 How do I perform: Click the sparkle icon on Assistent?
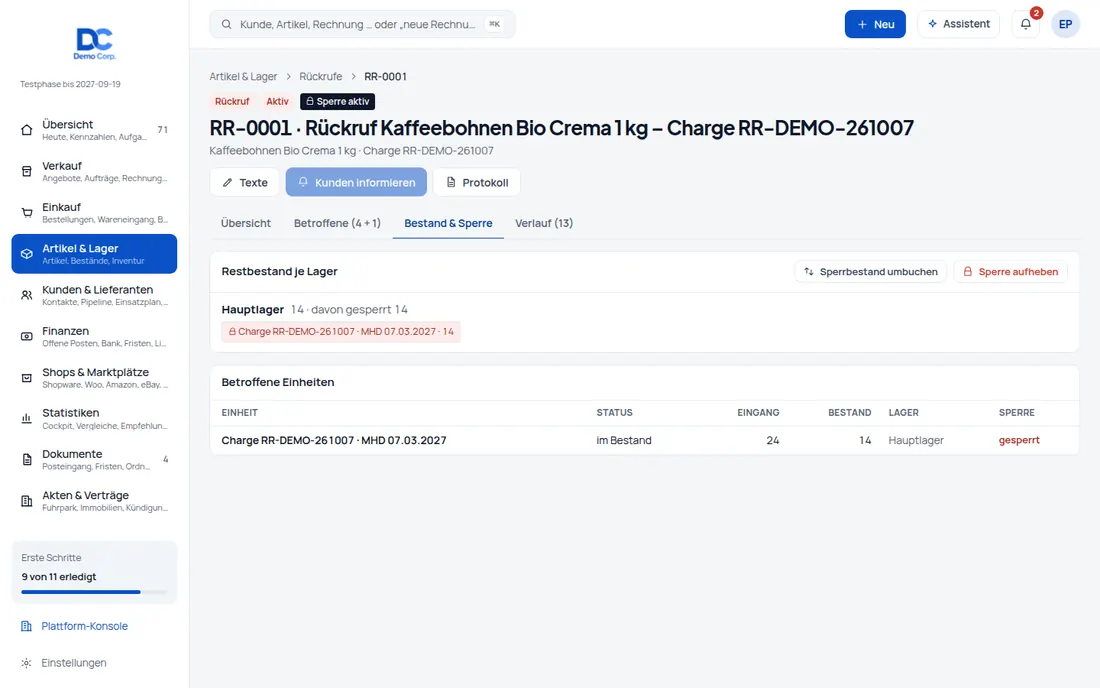[932, 24]
